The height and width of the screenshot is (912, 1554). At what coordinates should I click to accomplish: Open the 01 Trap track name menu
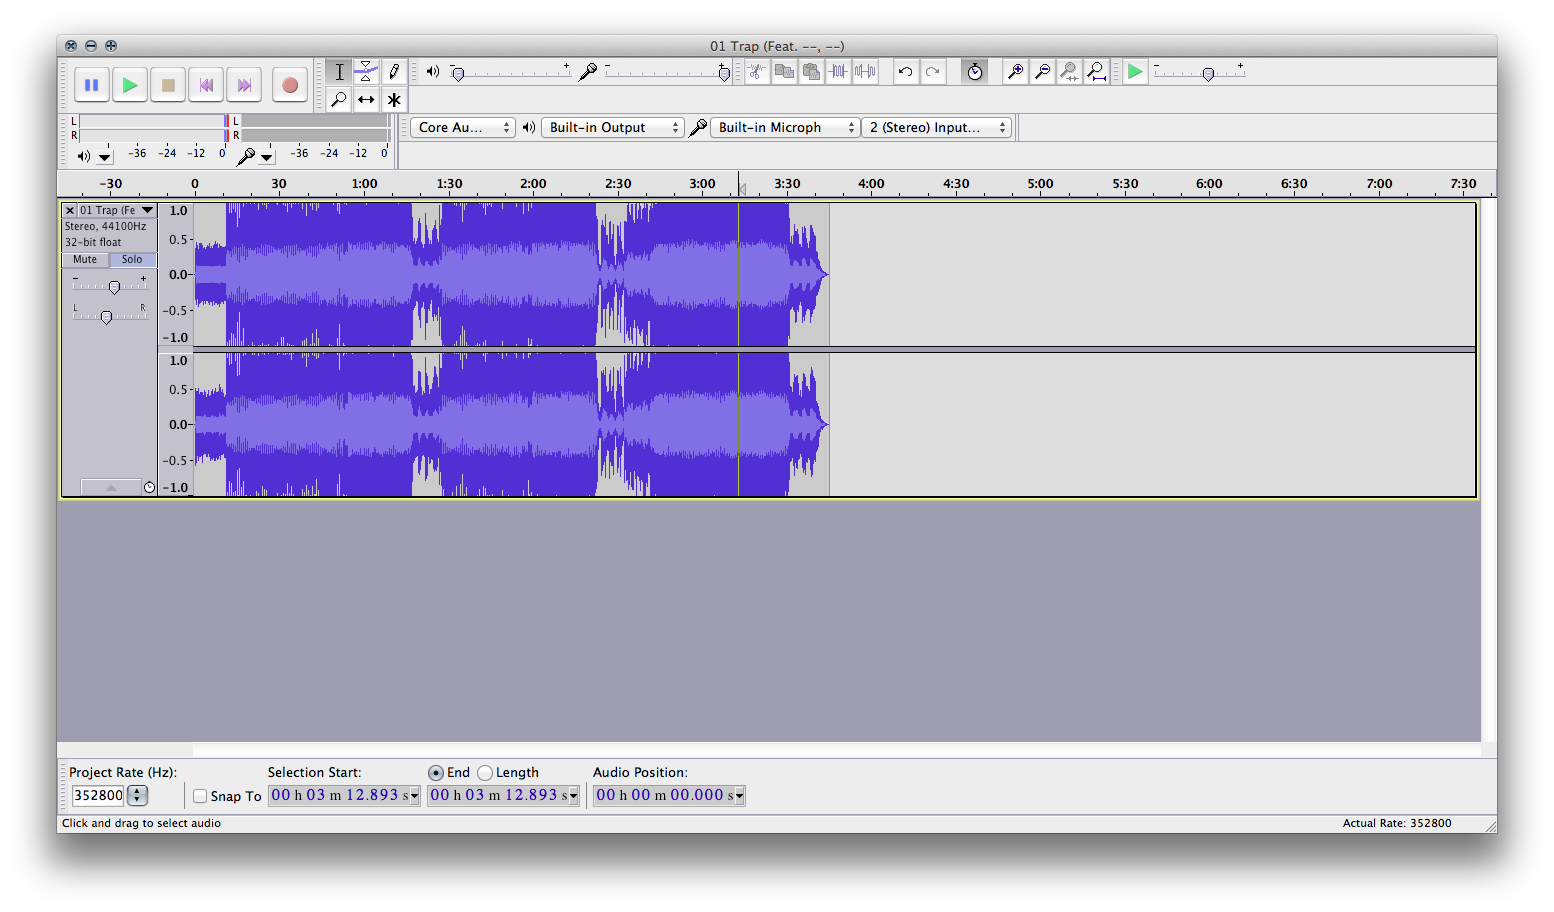117,210
